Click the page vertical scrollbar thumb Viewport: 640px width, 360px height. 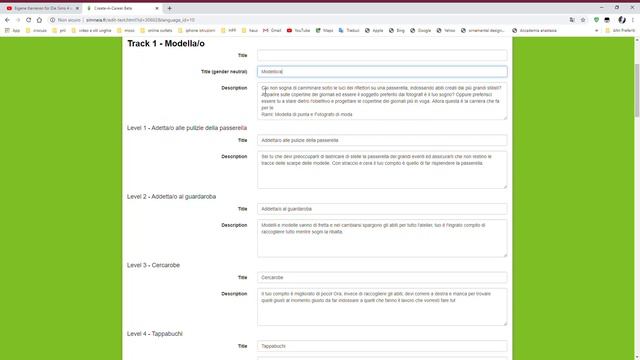(637, 90)
